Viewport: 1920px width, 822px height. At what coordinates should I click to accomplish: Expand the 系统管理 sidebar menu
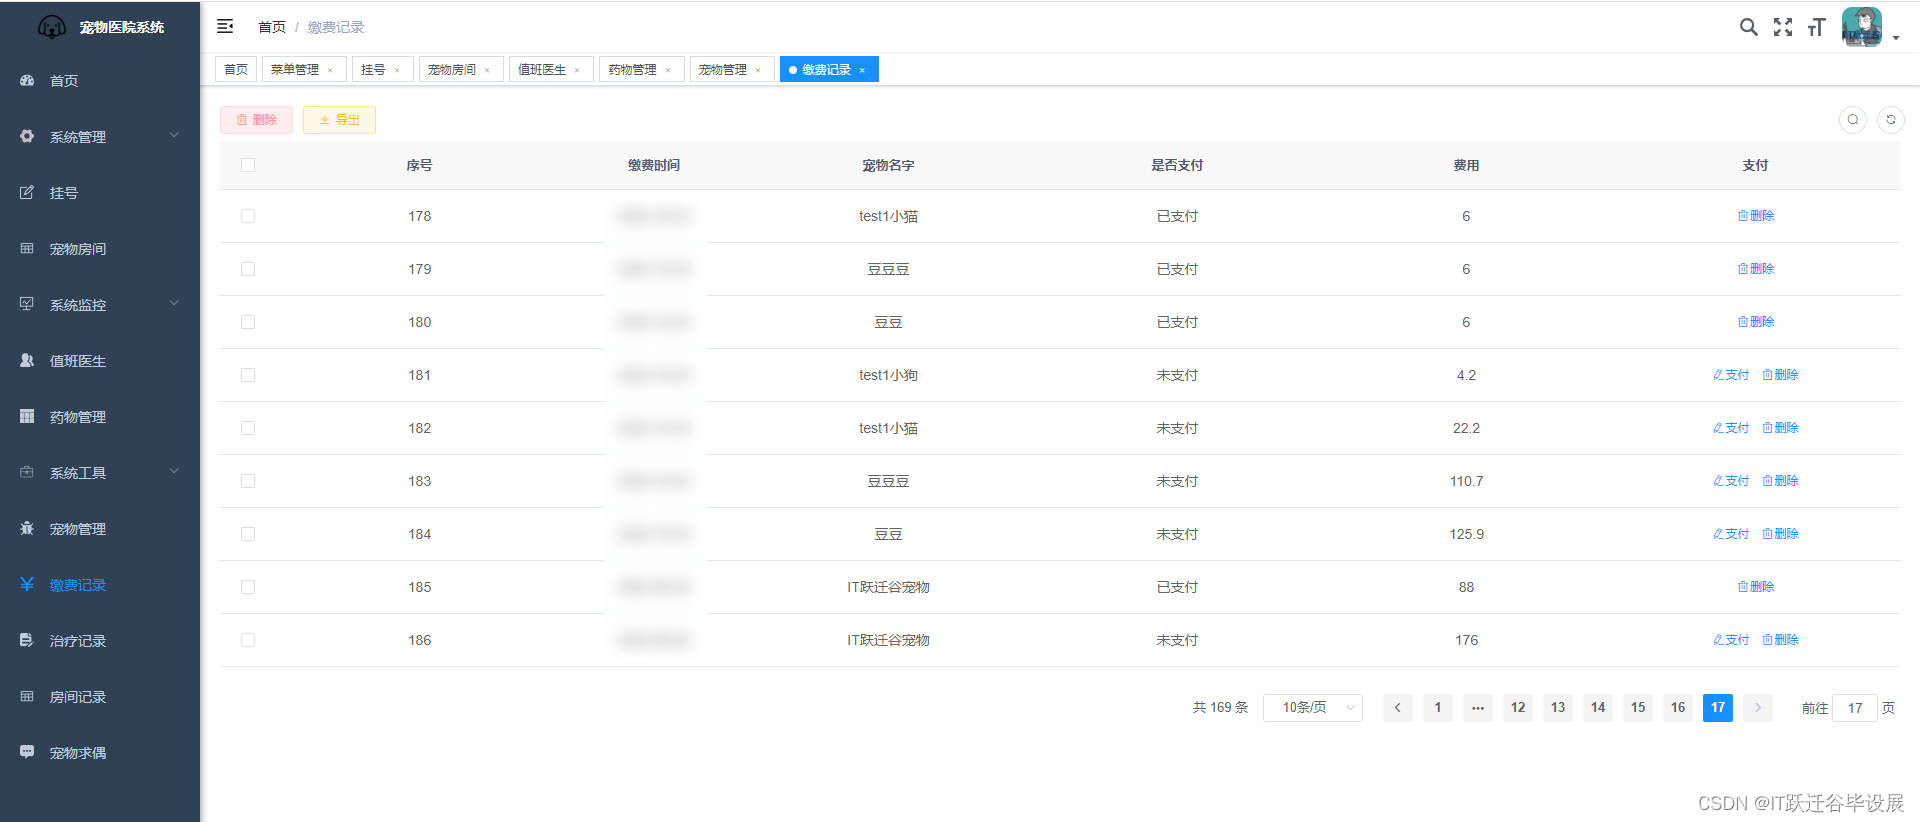(100, 136)
